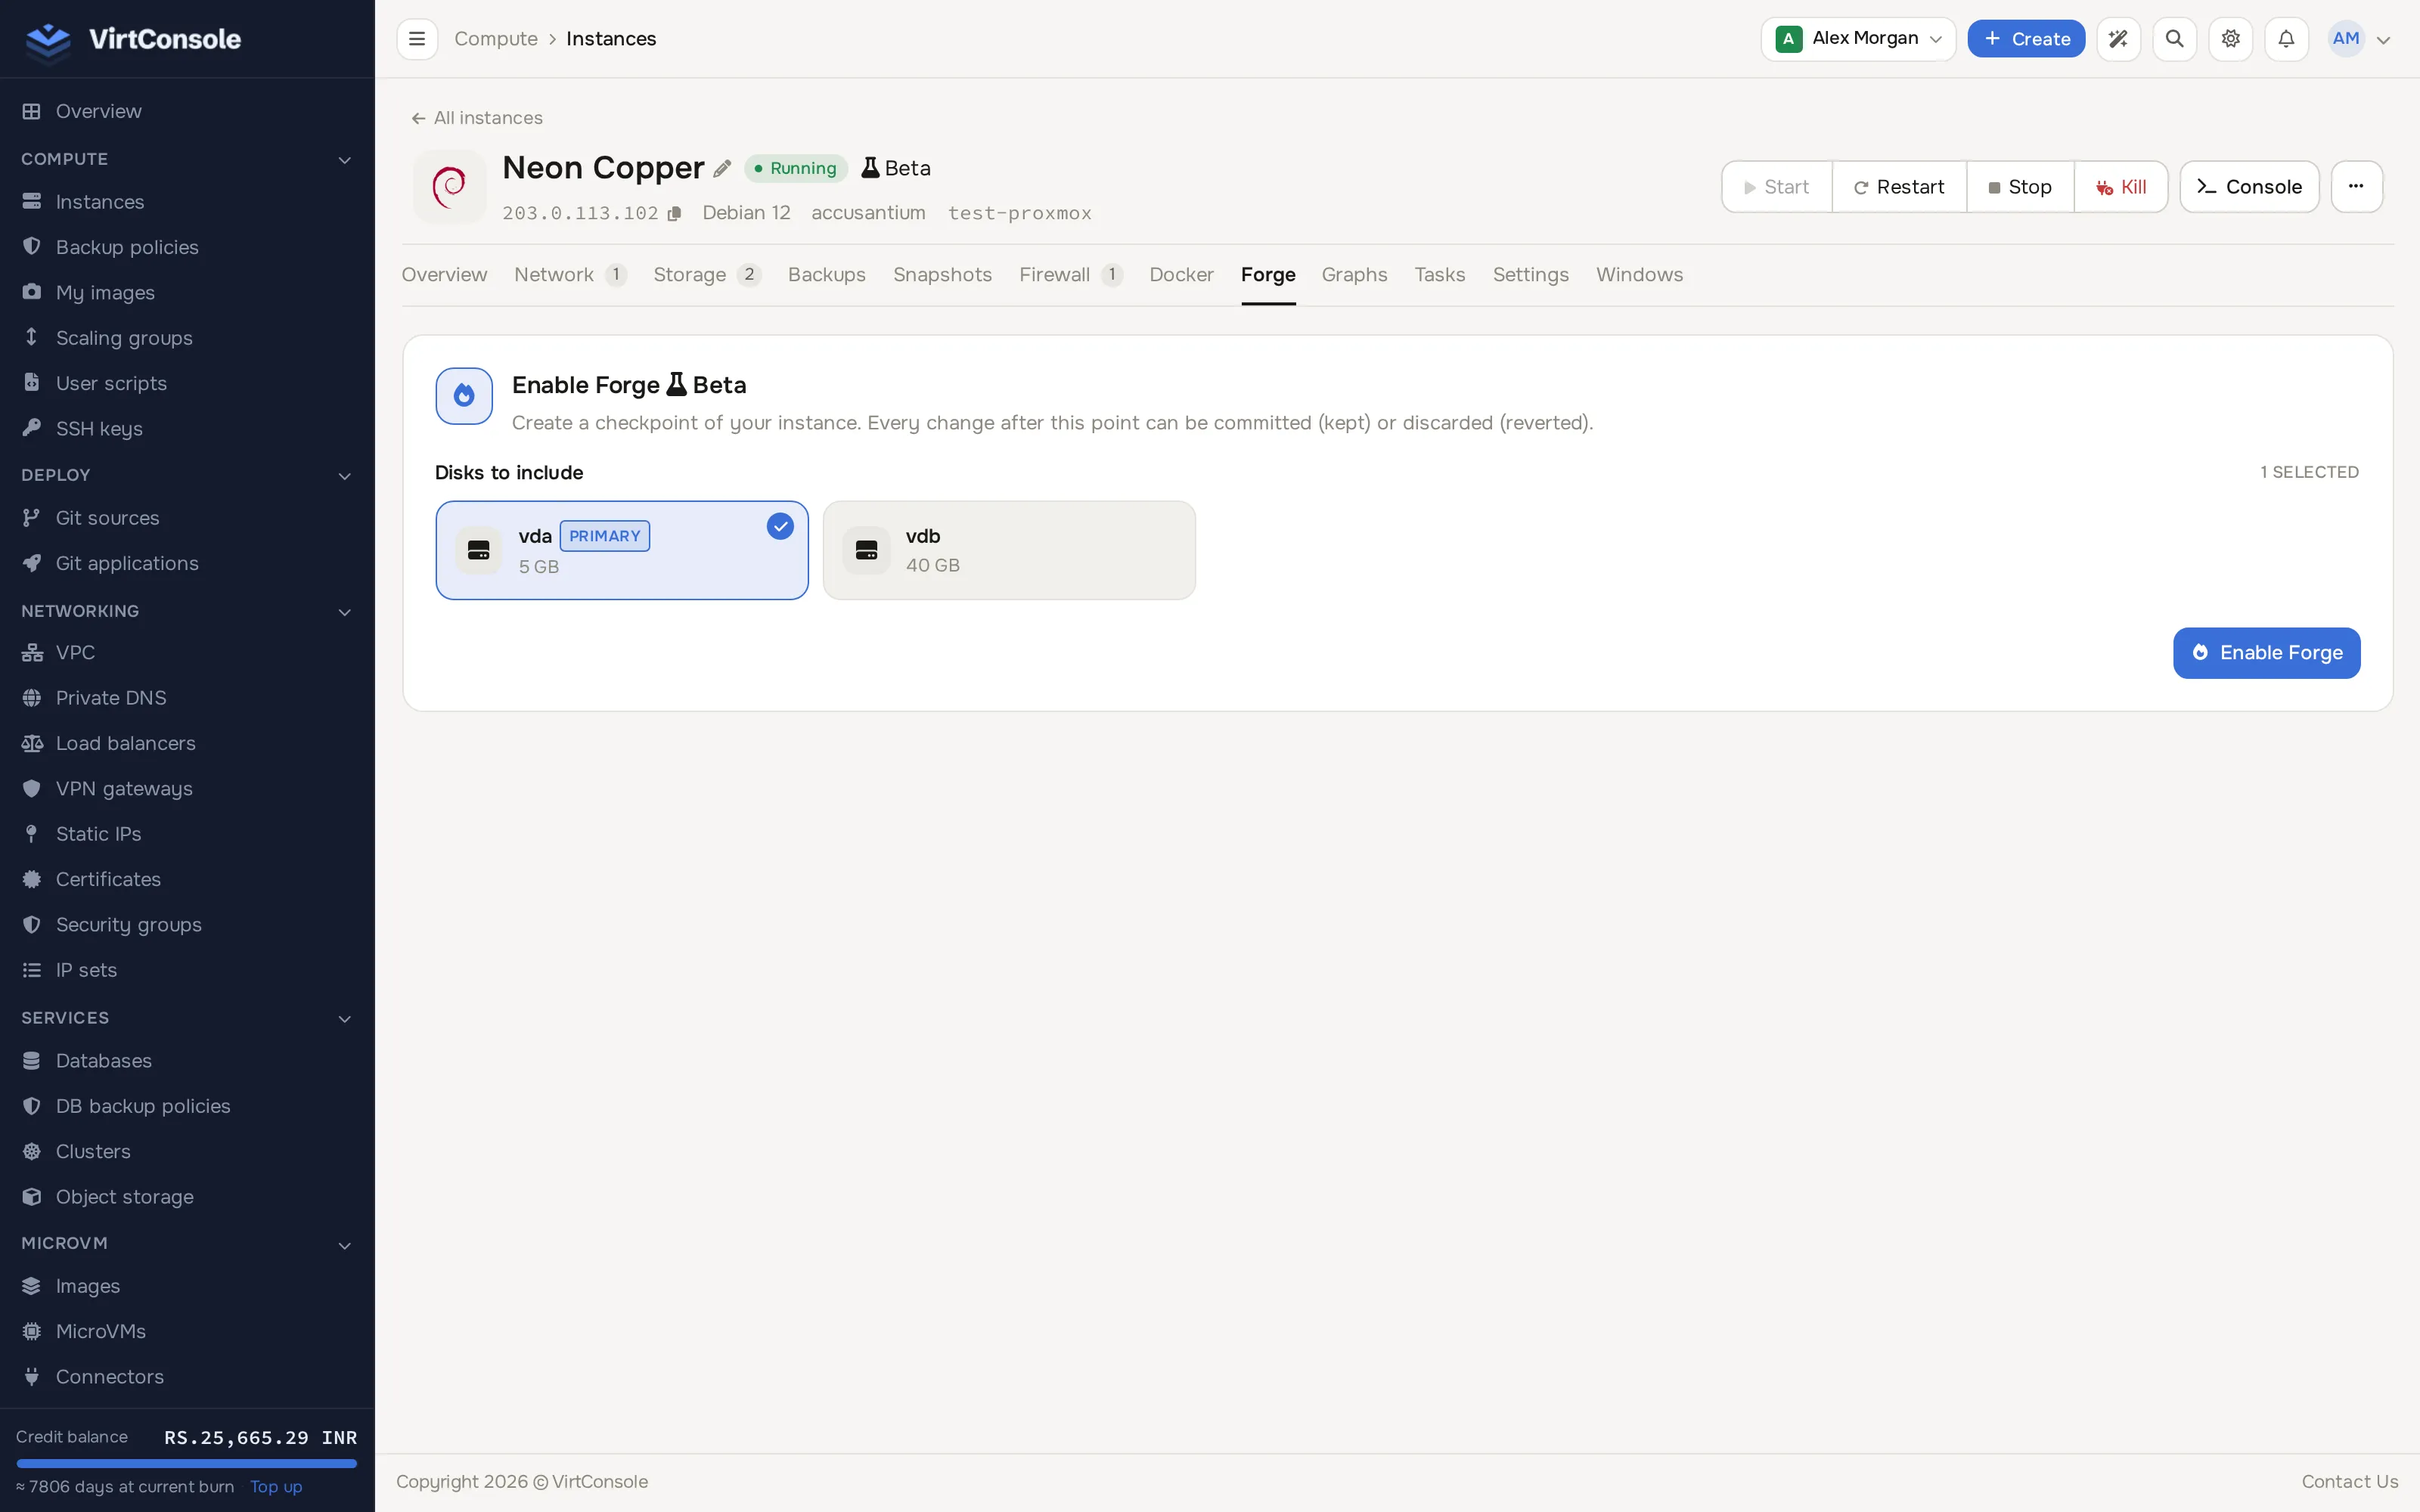The height and width of the screenshot is (1512, 2420).
Task: Switch to the Storage tab
Action: click(x=706, y=274)
